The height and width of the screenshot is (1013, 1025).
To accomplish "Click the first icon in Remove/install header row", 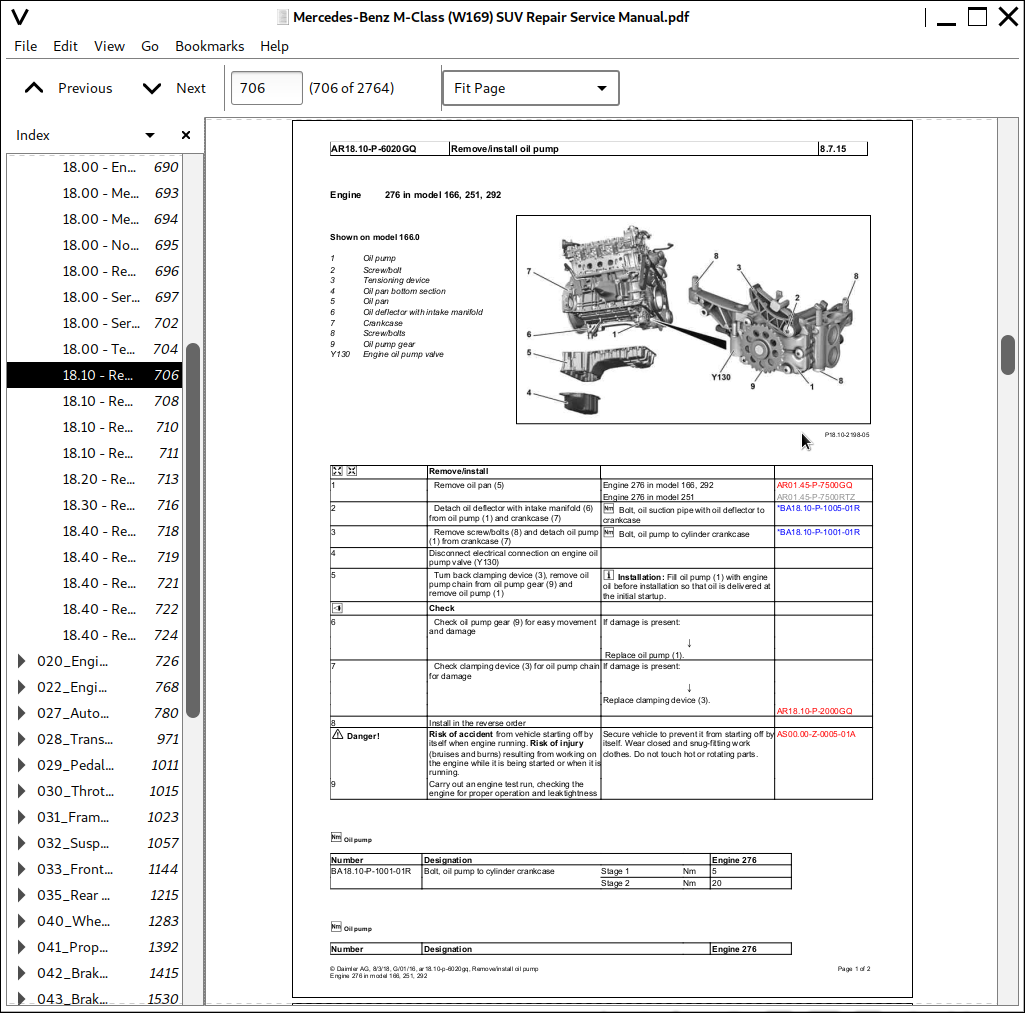I will 337,471.
